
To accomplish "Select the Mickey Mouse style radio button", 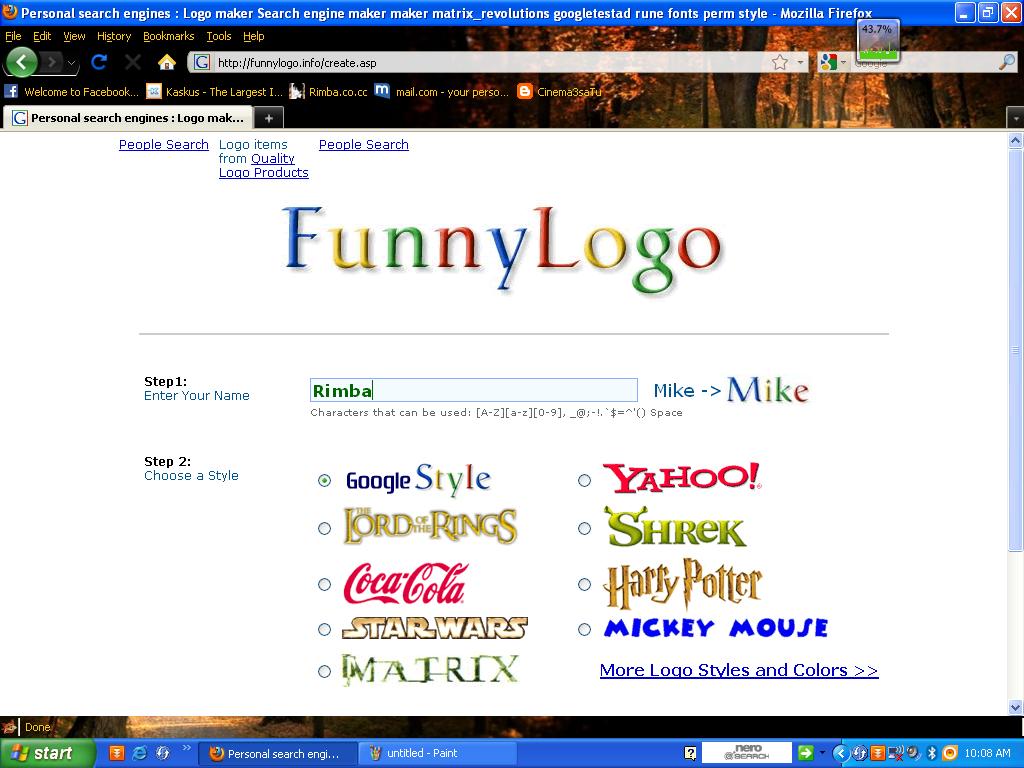I will 584,629.
